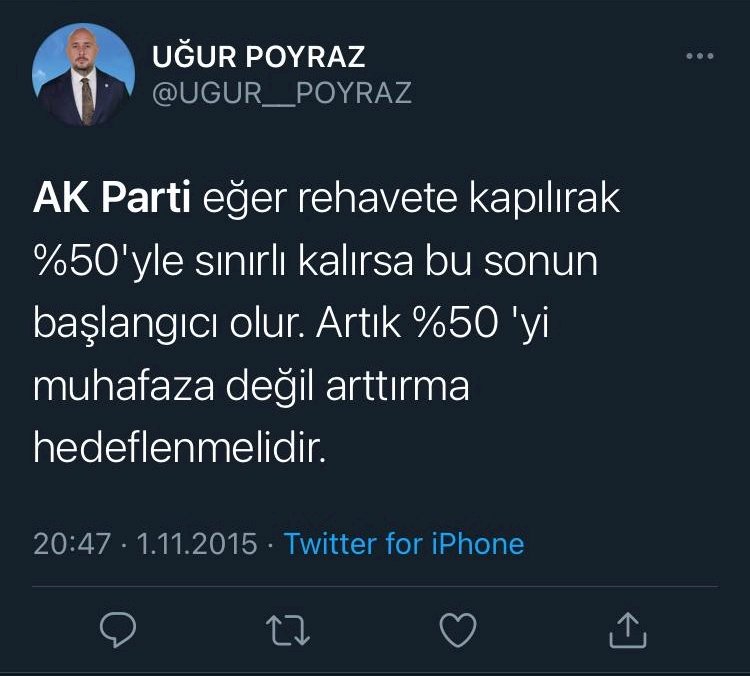
Task: Click the %50'yle text in the tweet
Action: coord(109,262)
